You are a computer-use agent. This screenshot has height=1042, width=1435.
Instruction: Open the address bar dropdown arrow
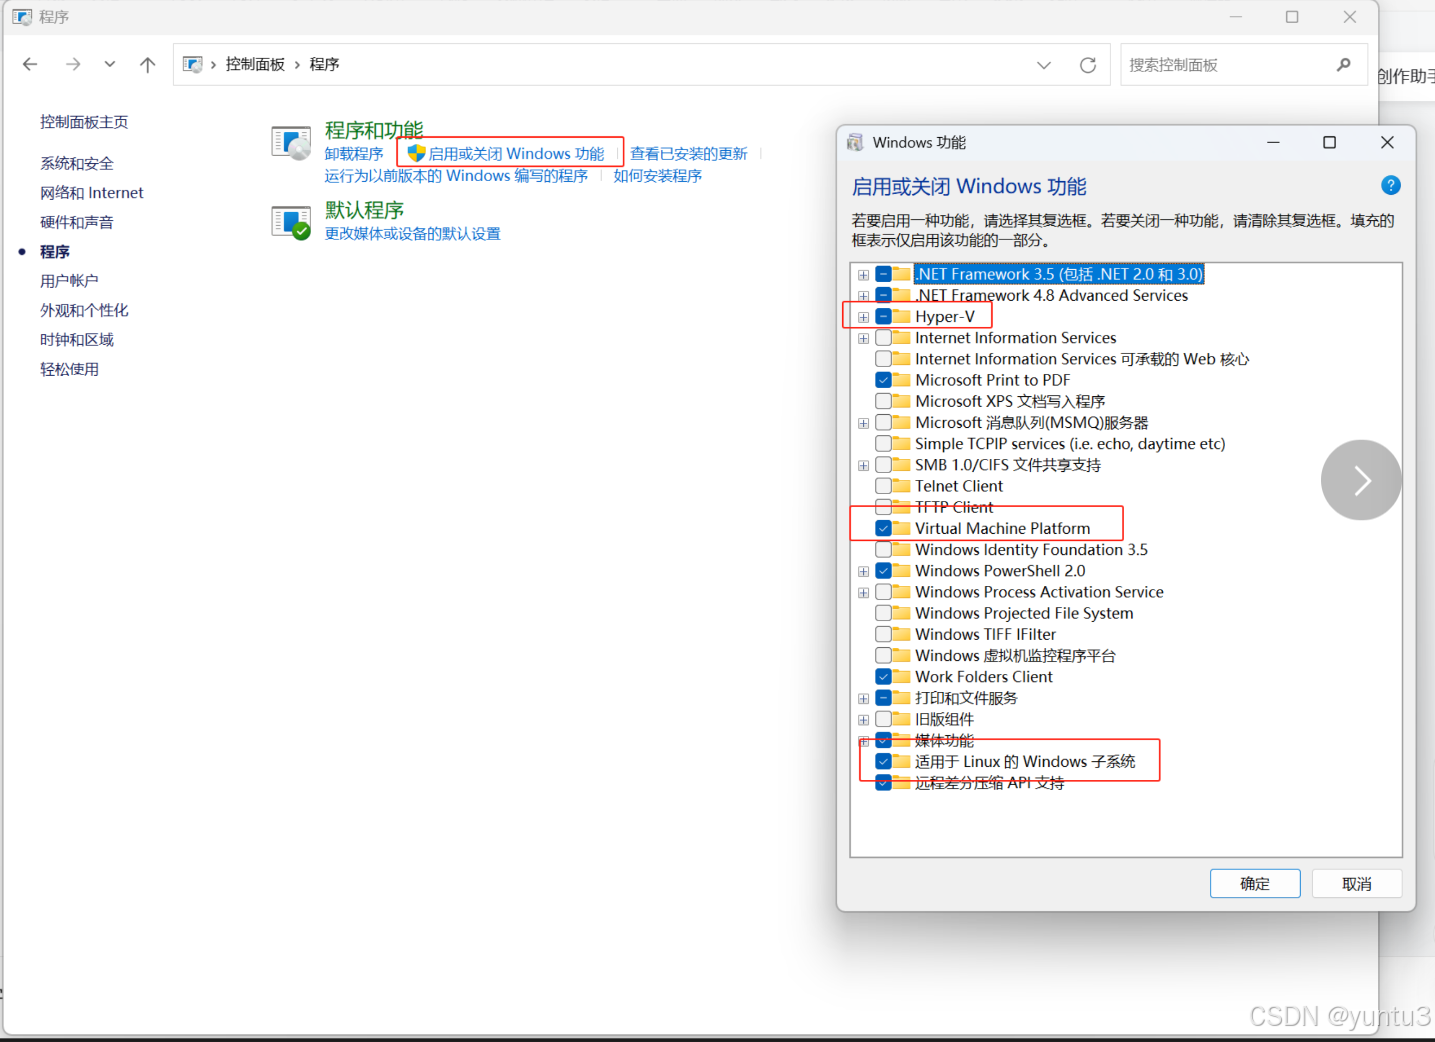[1044, 64]
